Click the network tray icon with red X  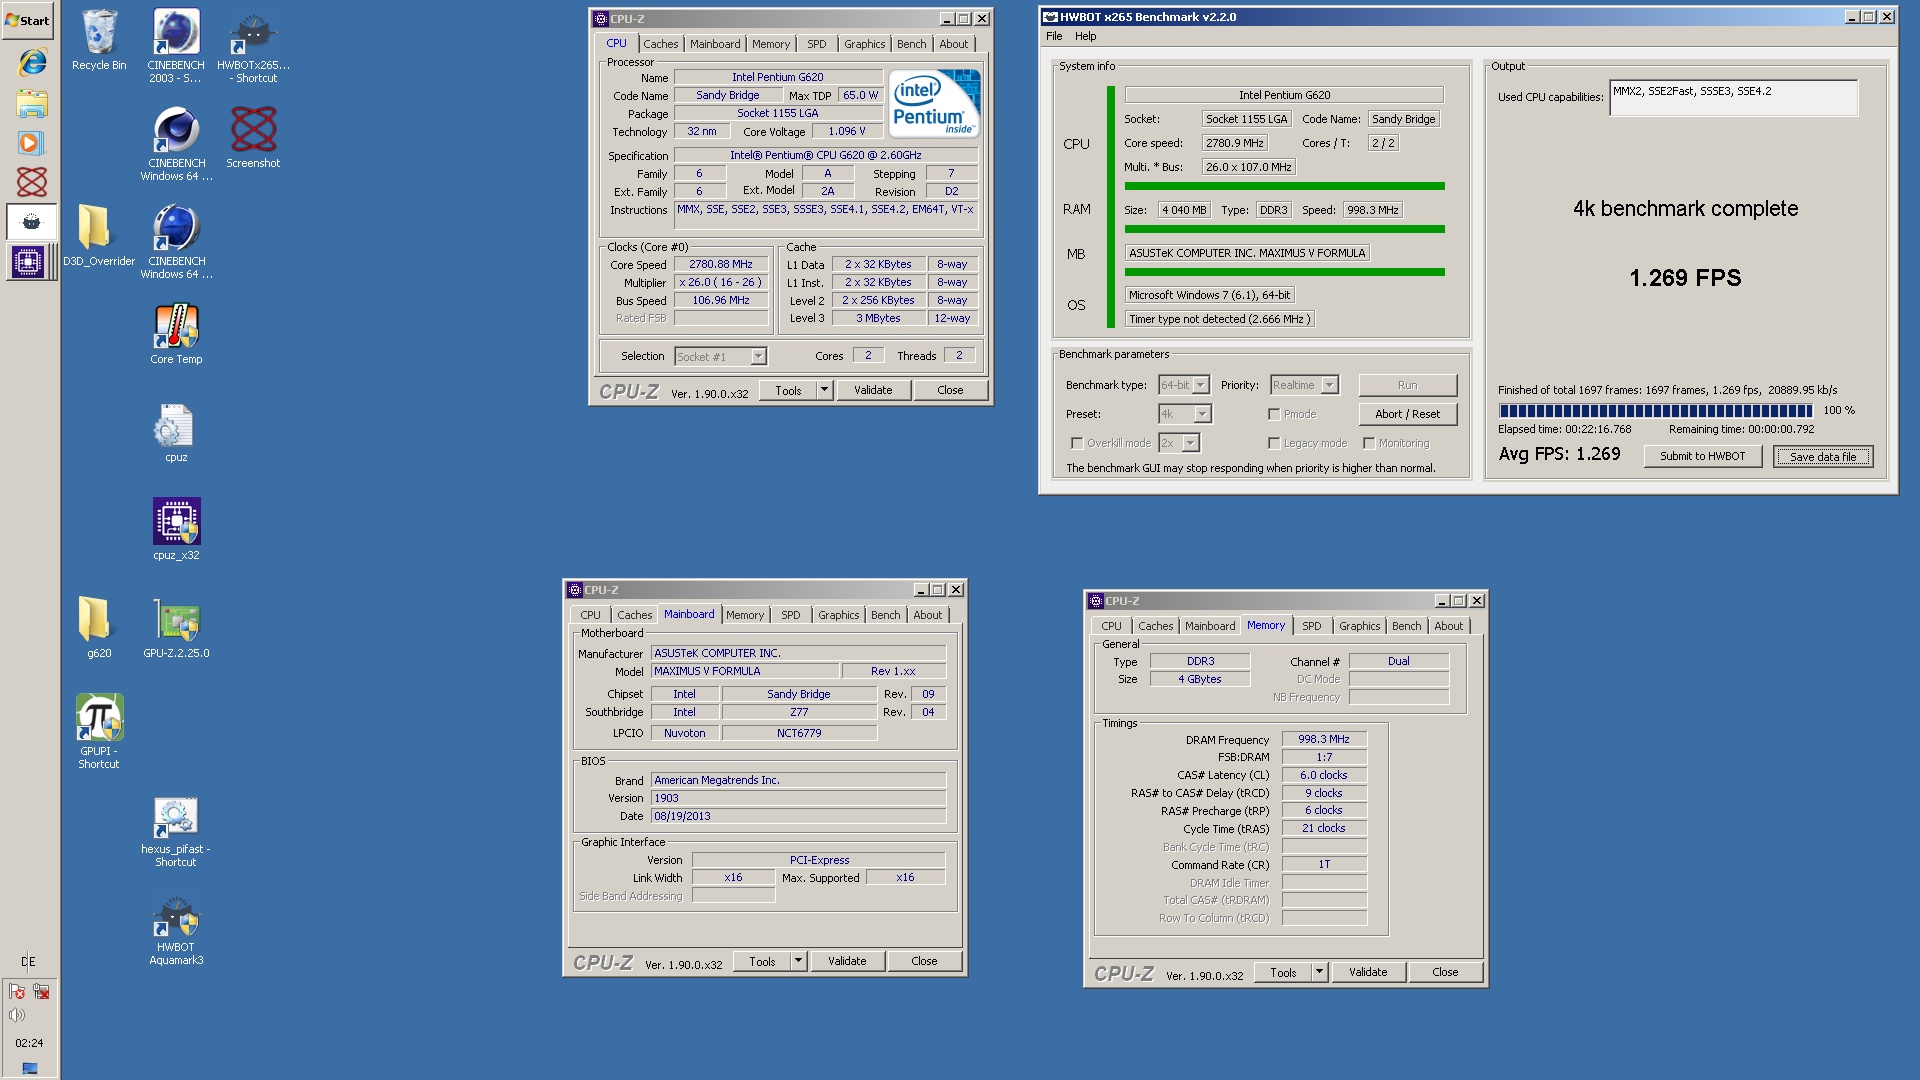(41, 992)
